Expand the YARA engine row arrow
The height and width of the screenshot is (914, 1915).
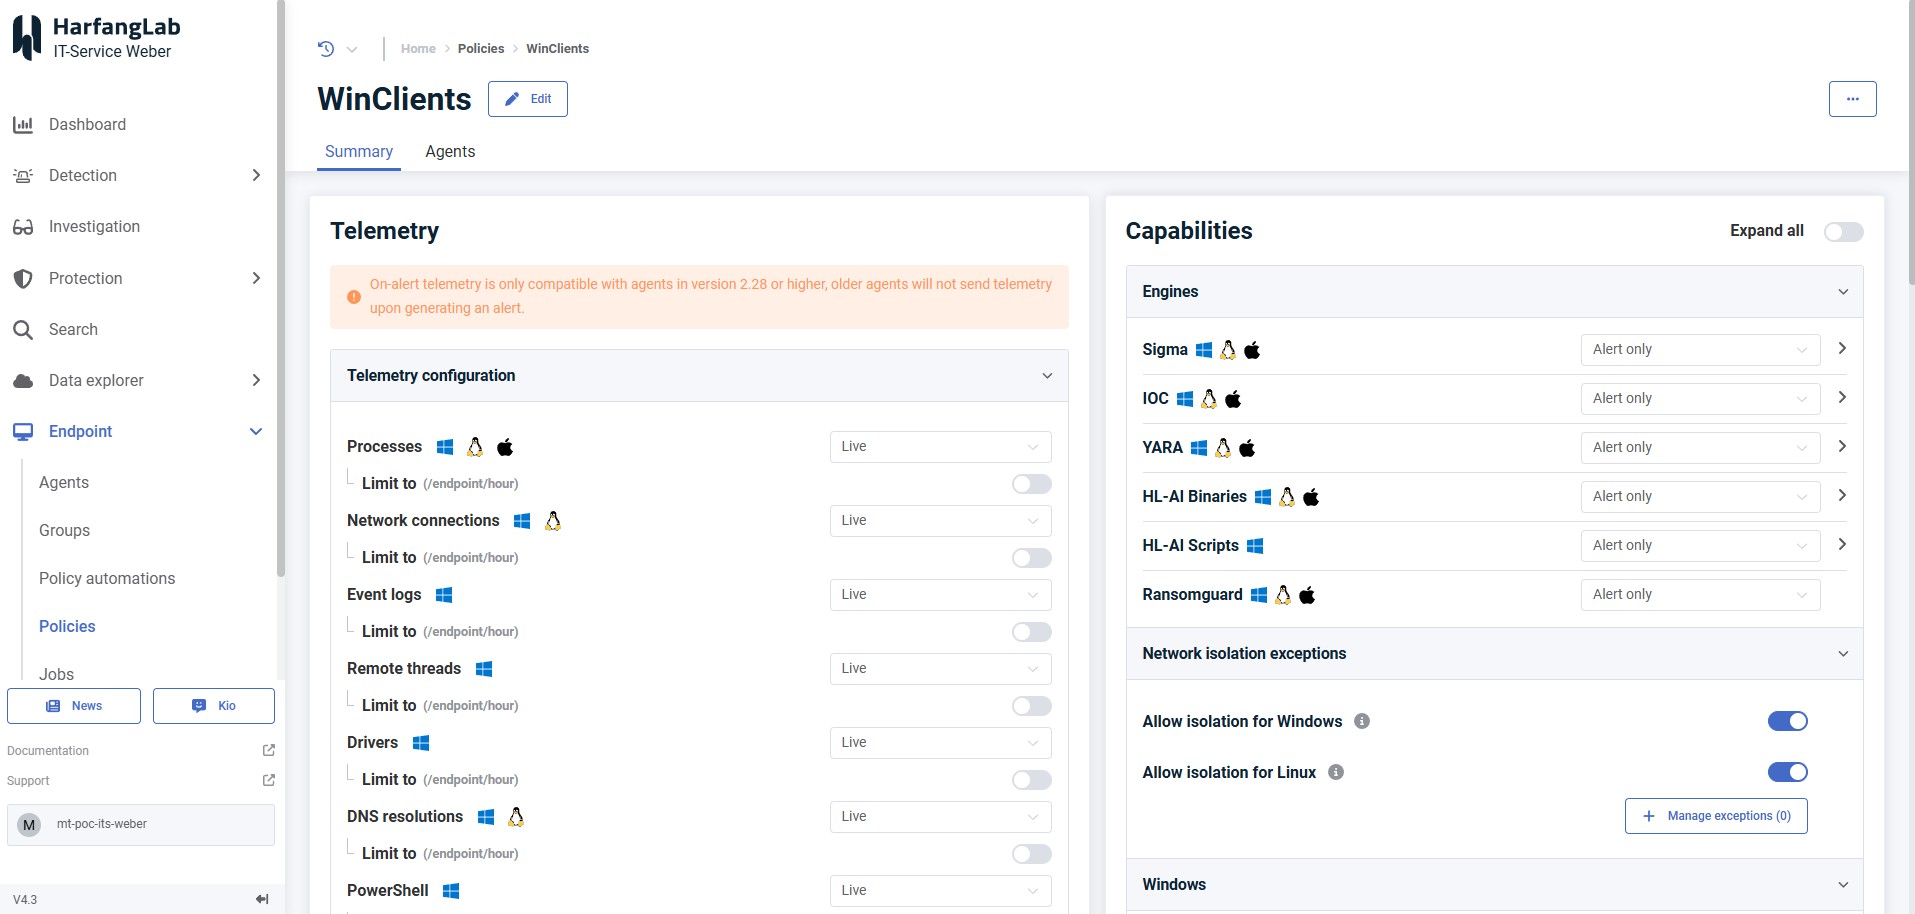tap(1842, 447)
